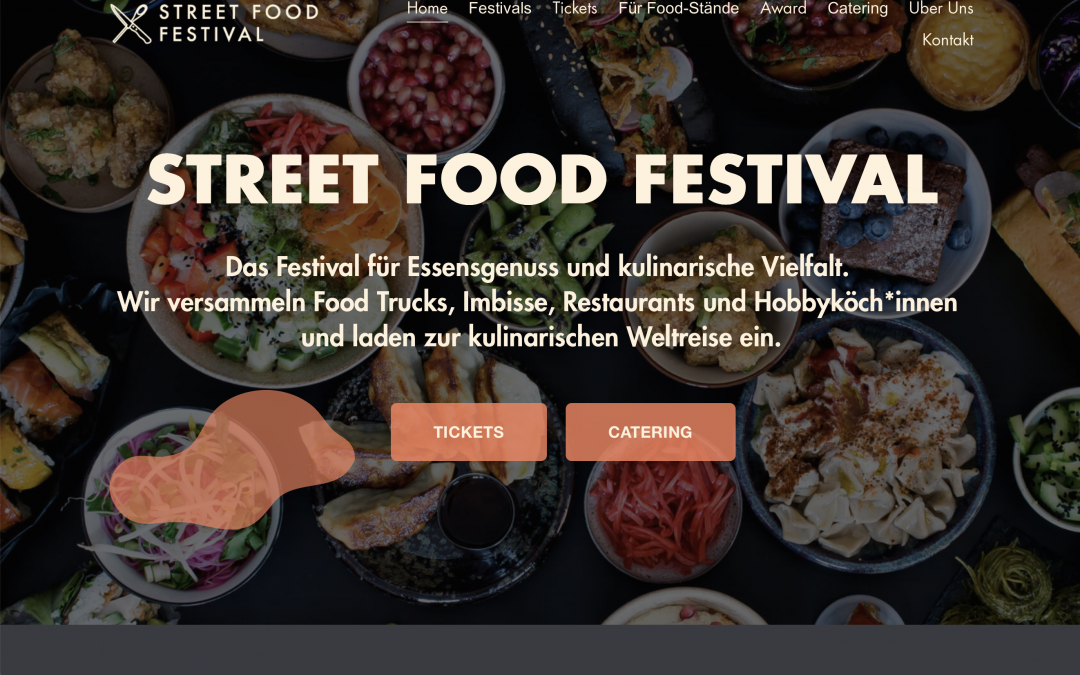Go to the Festivals page
The image size is (1080, 675).
(x=499, y=8)
